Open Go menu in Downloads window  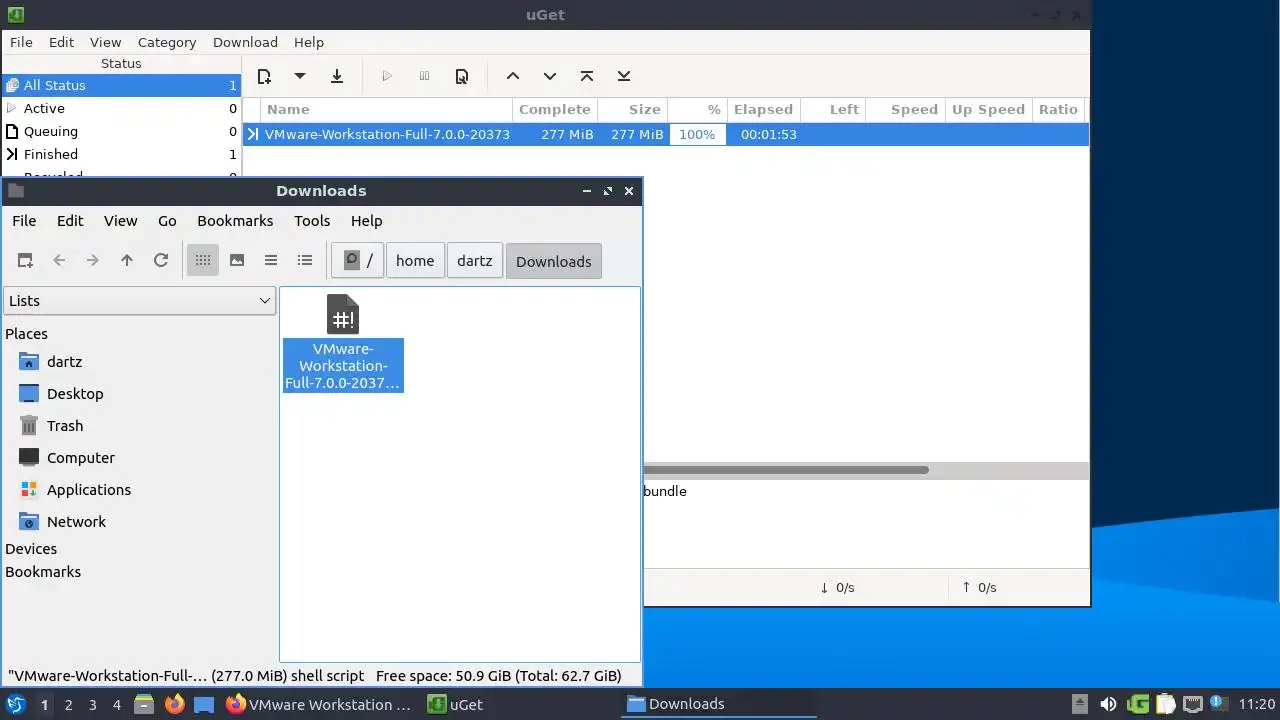(x=167, y=220)
